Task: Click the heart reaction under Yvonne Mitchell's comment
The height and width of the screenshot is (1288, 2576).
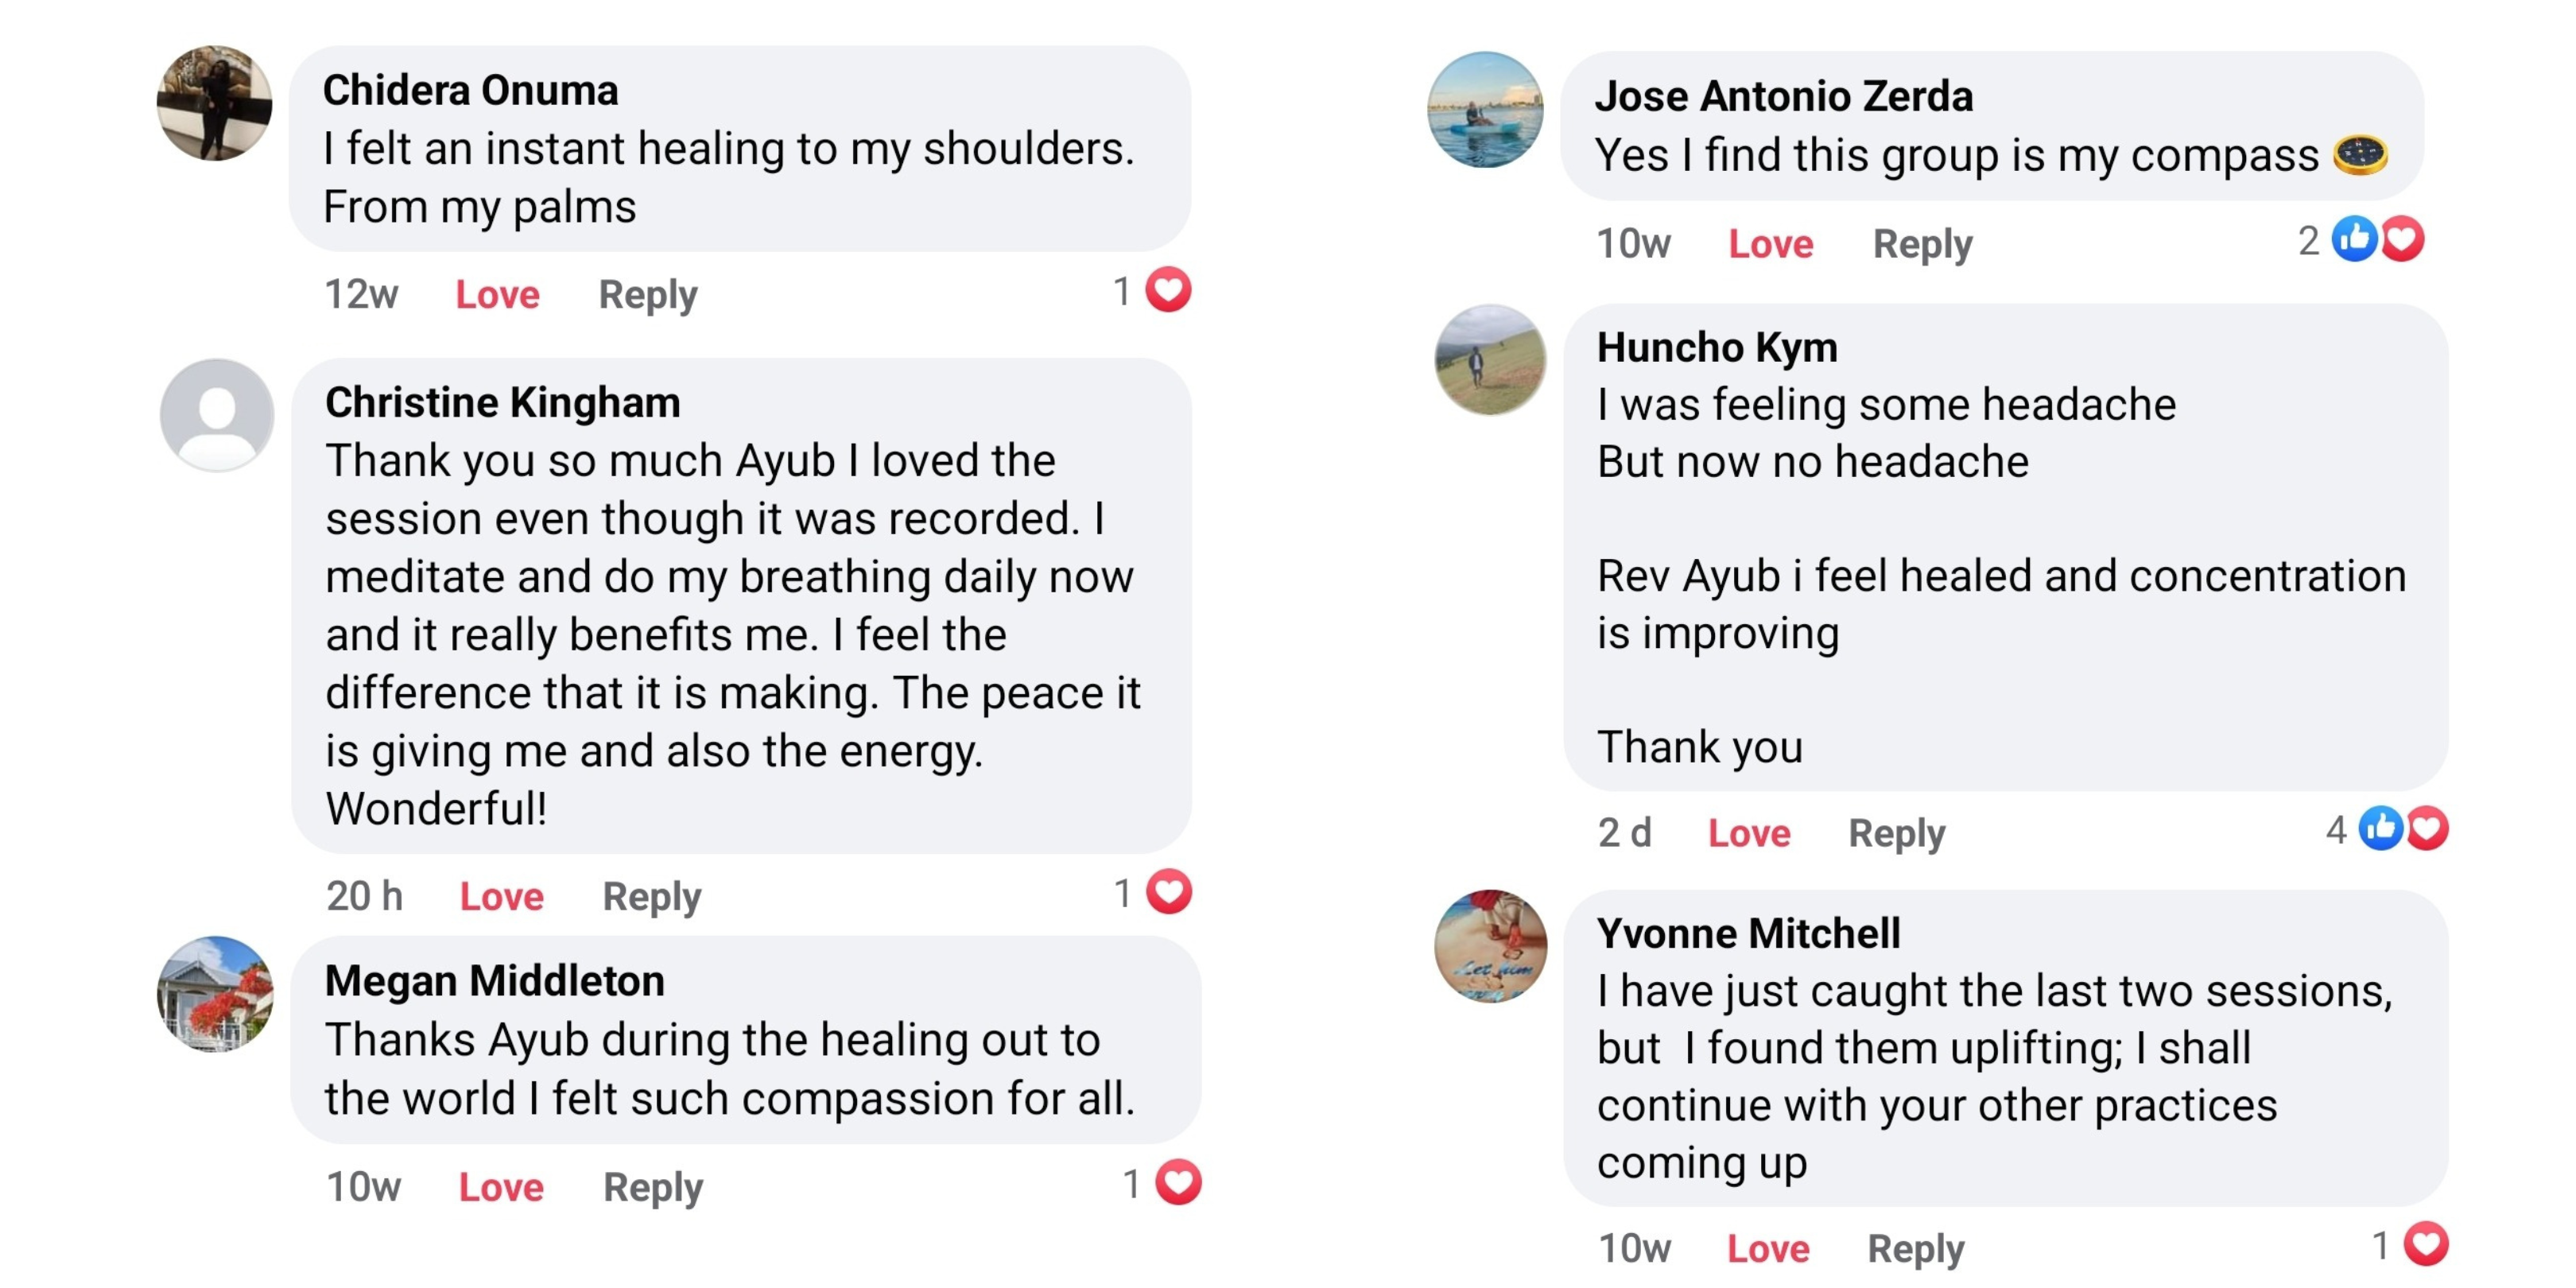Action: click(2426, 1244)
